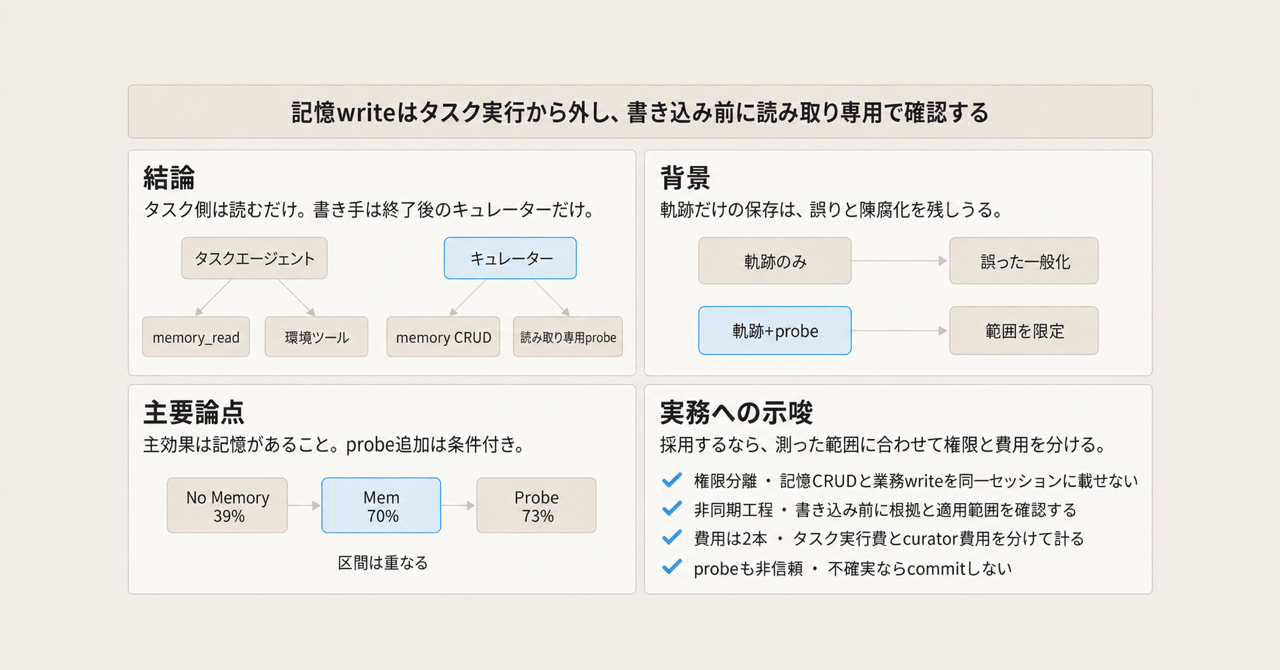Click the title banner 記憶writeはタスク実行から外し
Image resolution: width=1280 pixels, height=670 pixels.
(640, 111)
